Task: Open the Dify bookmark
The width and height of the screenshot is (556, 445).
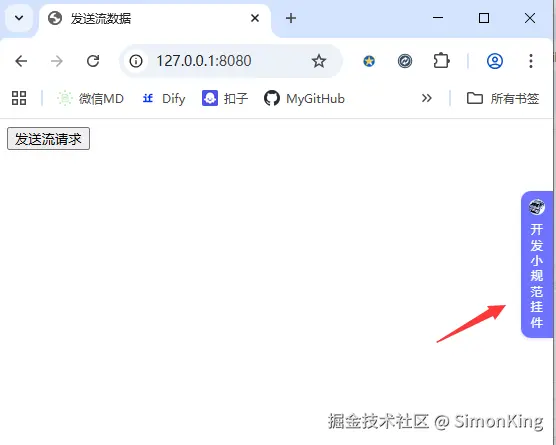Action: [164, 98]
